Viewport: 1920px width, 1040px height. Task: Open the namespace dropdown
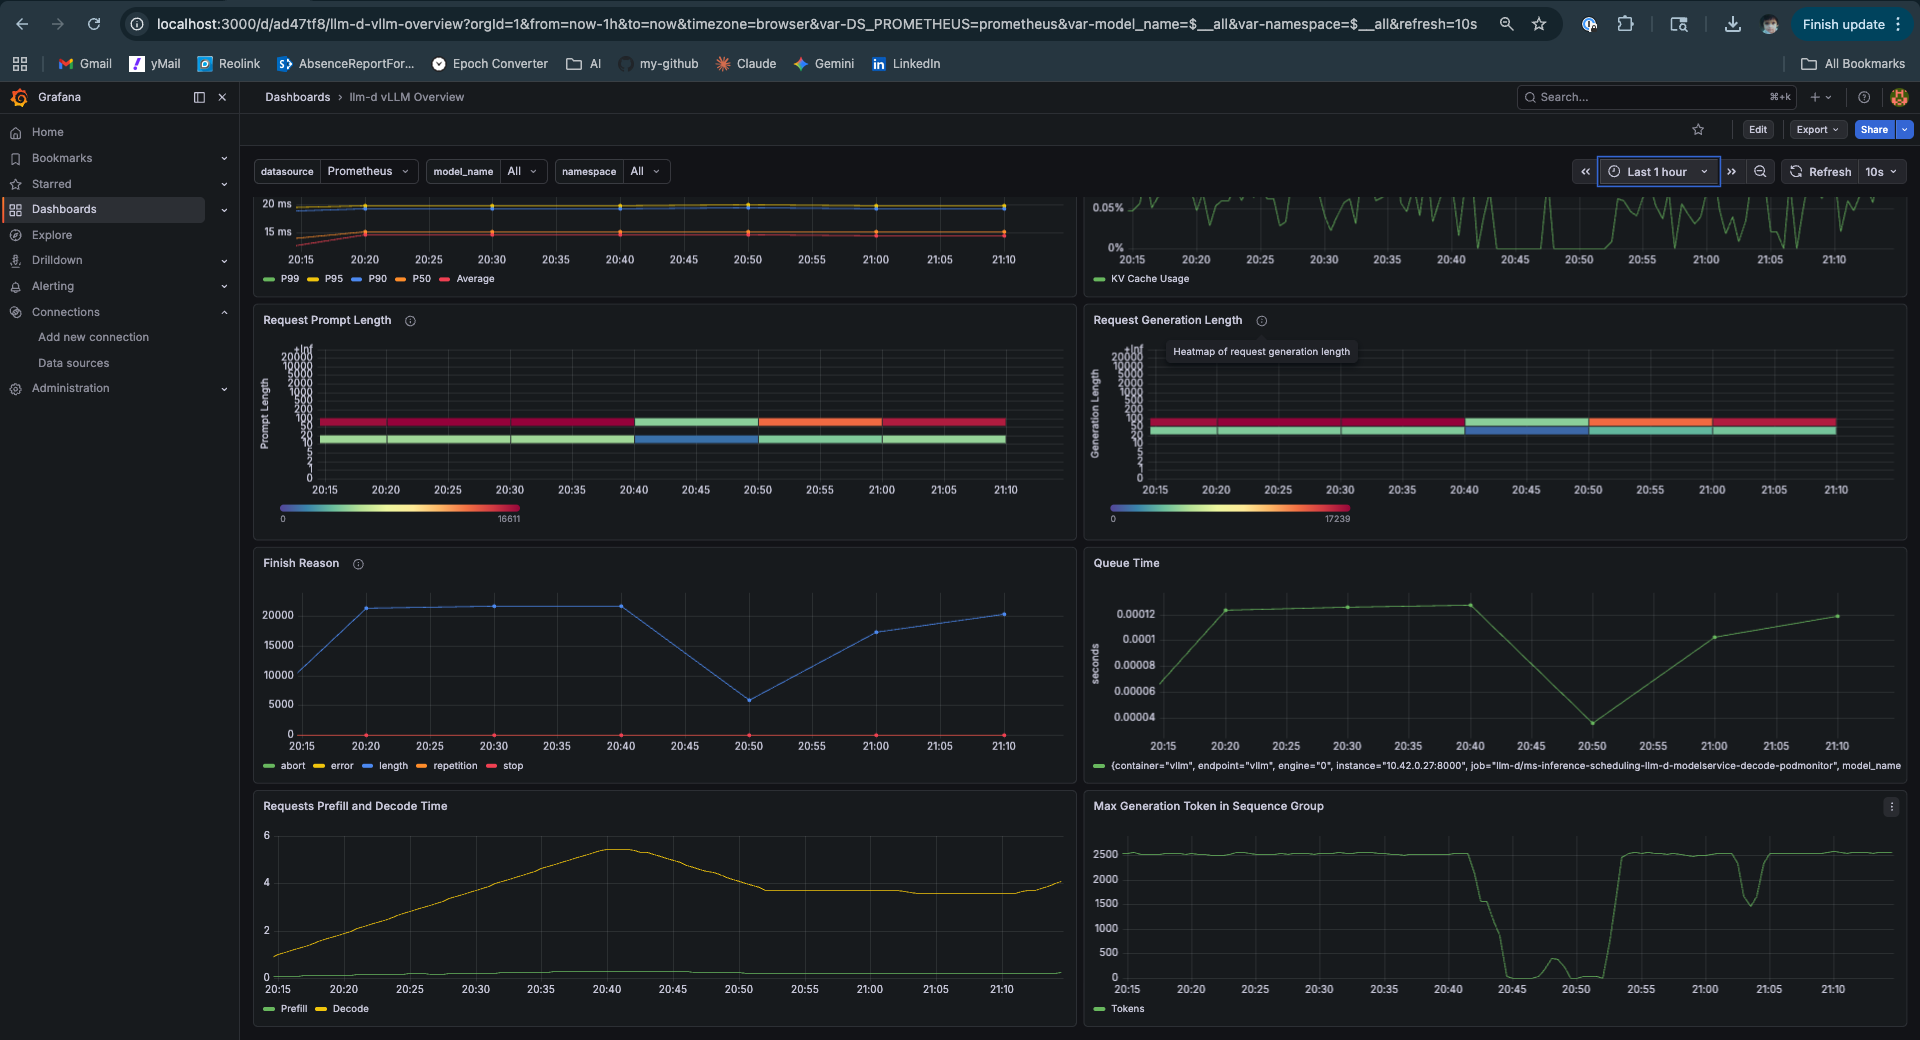pos(646,171)
